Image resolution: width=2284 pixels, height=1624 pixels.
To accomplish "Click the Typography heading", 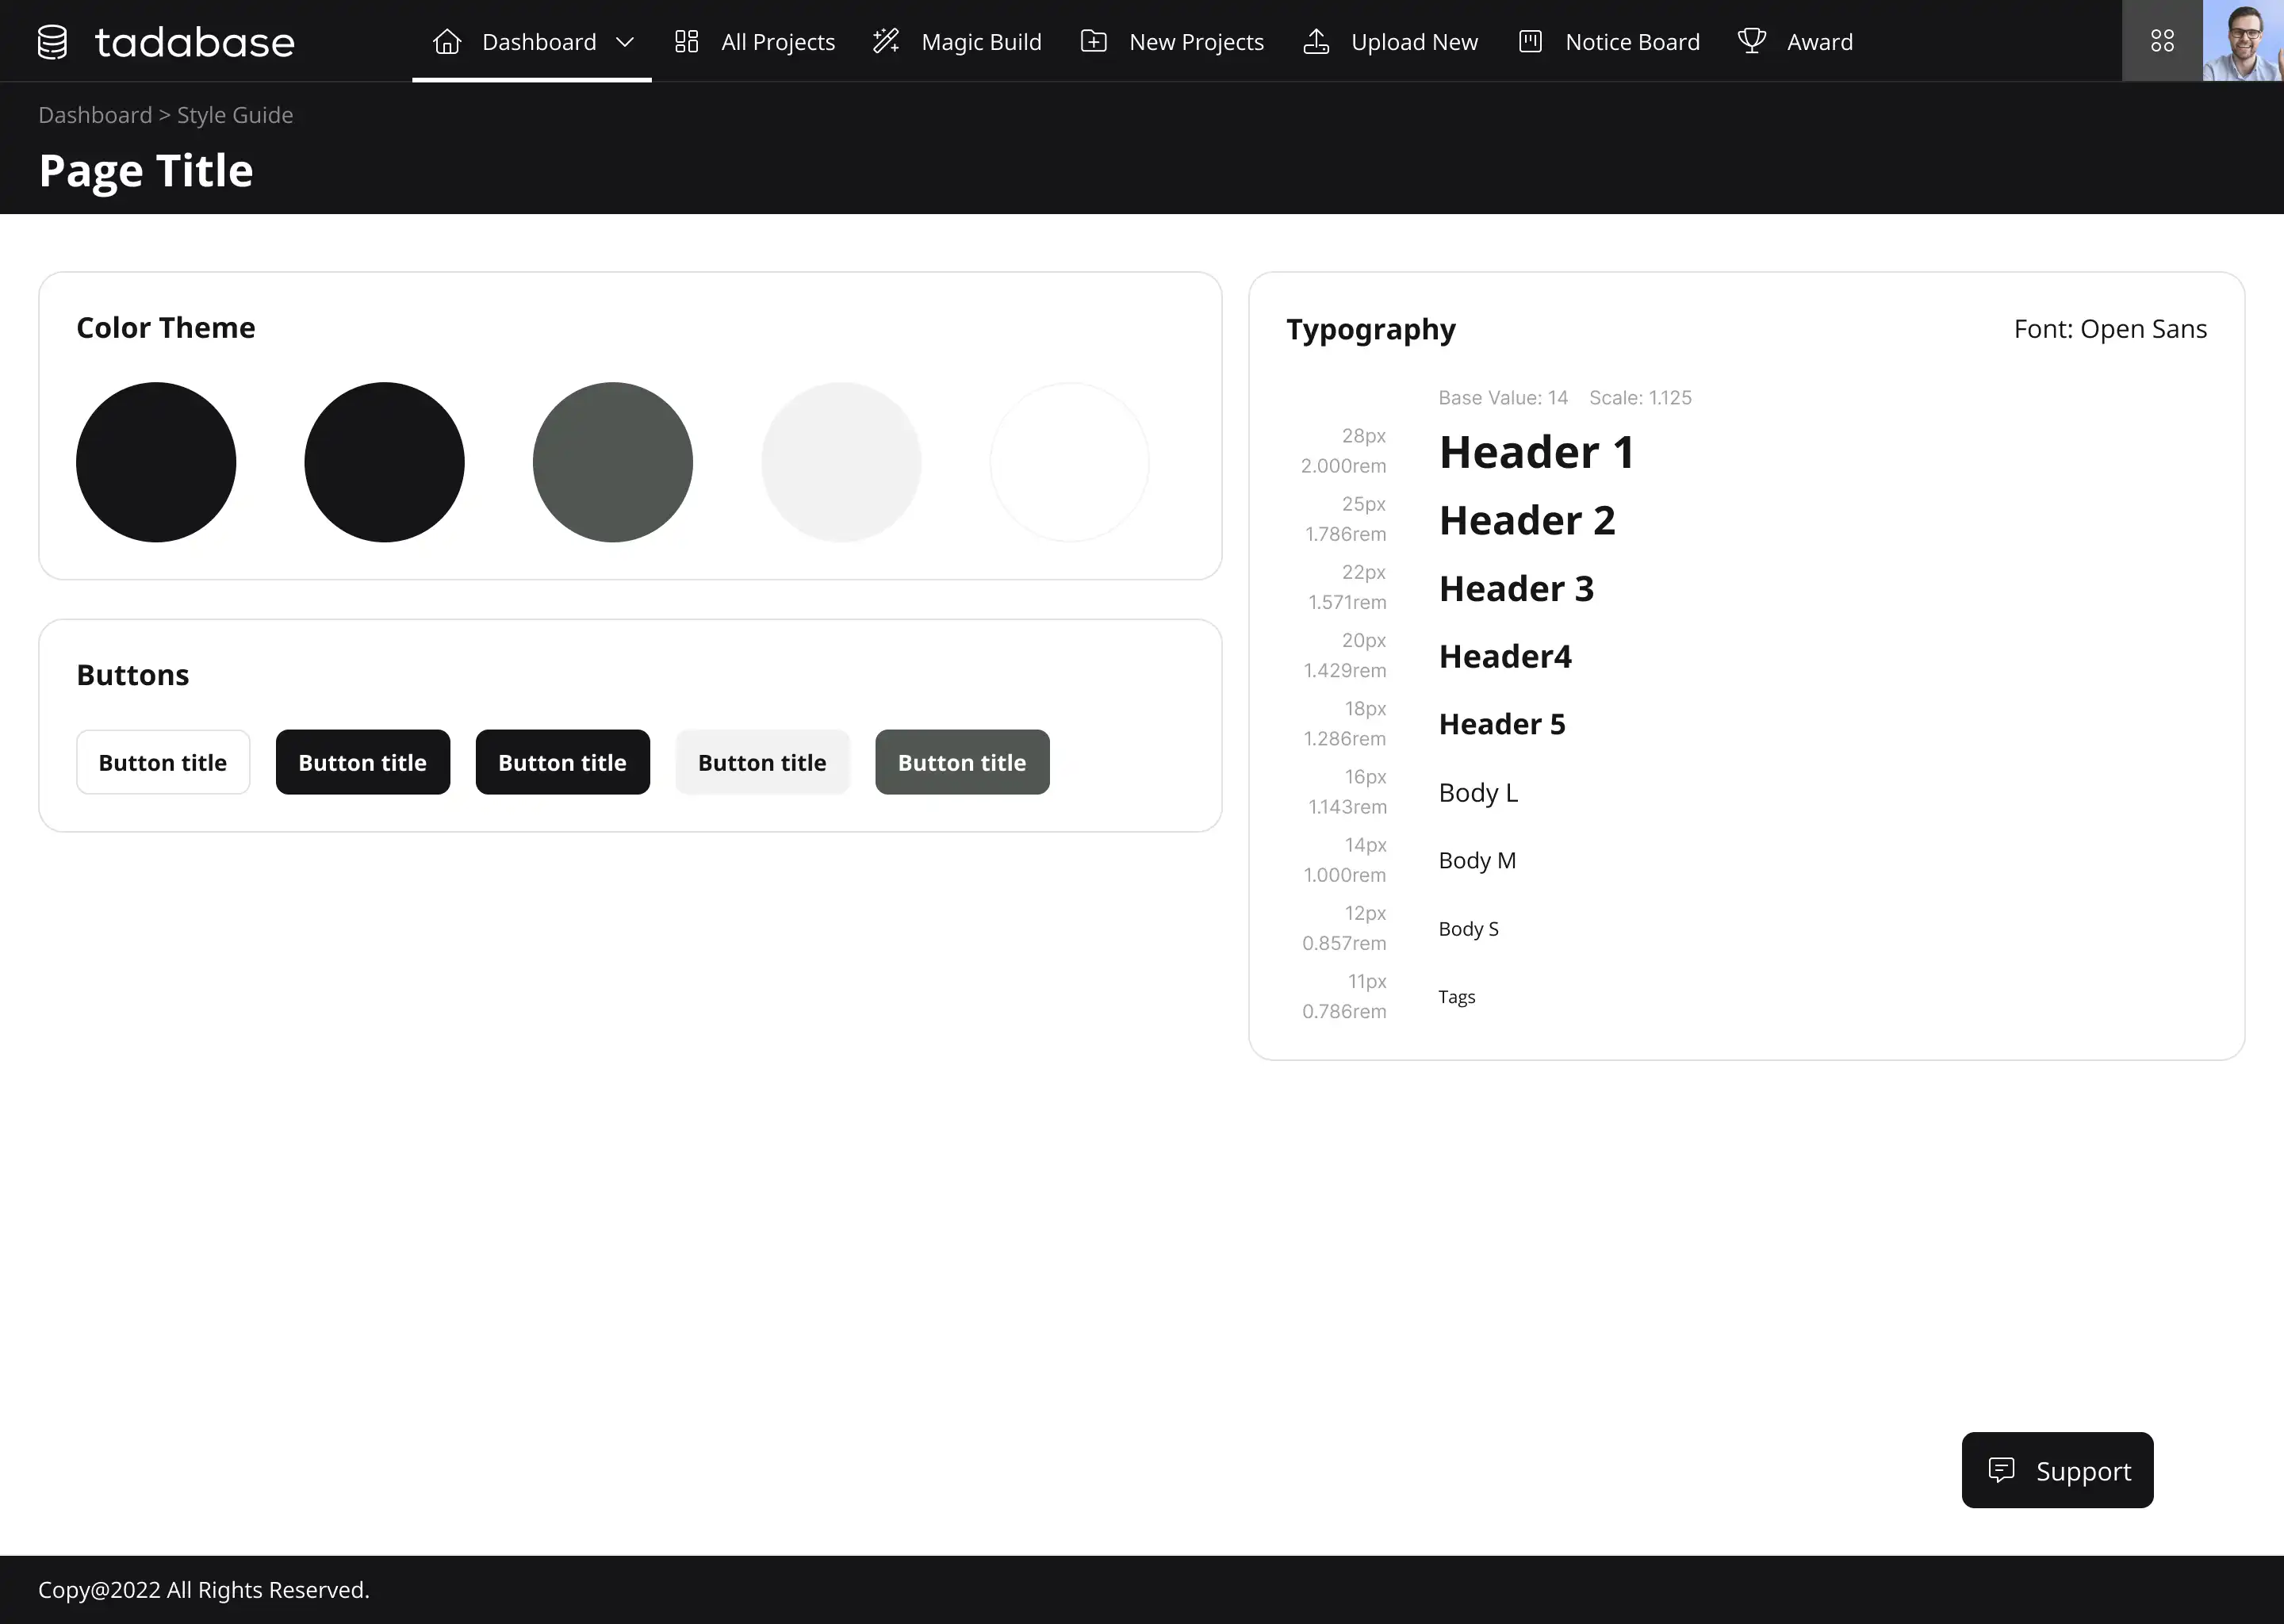I will click(x=1371, y=330).
